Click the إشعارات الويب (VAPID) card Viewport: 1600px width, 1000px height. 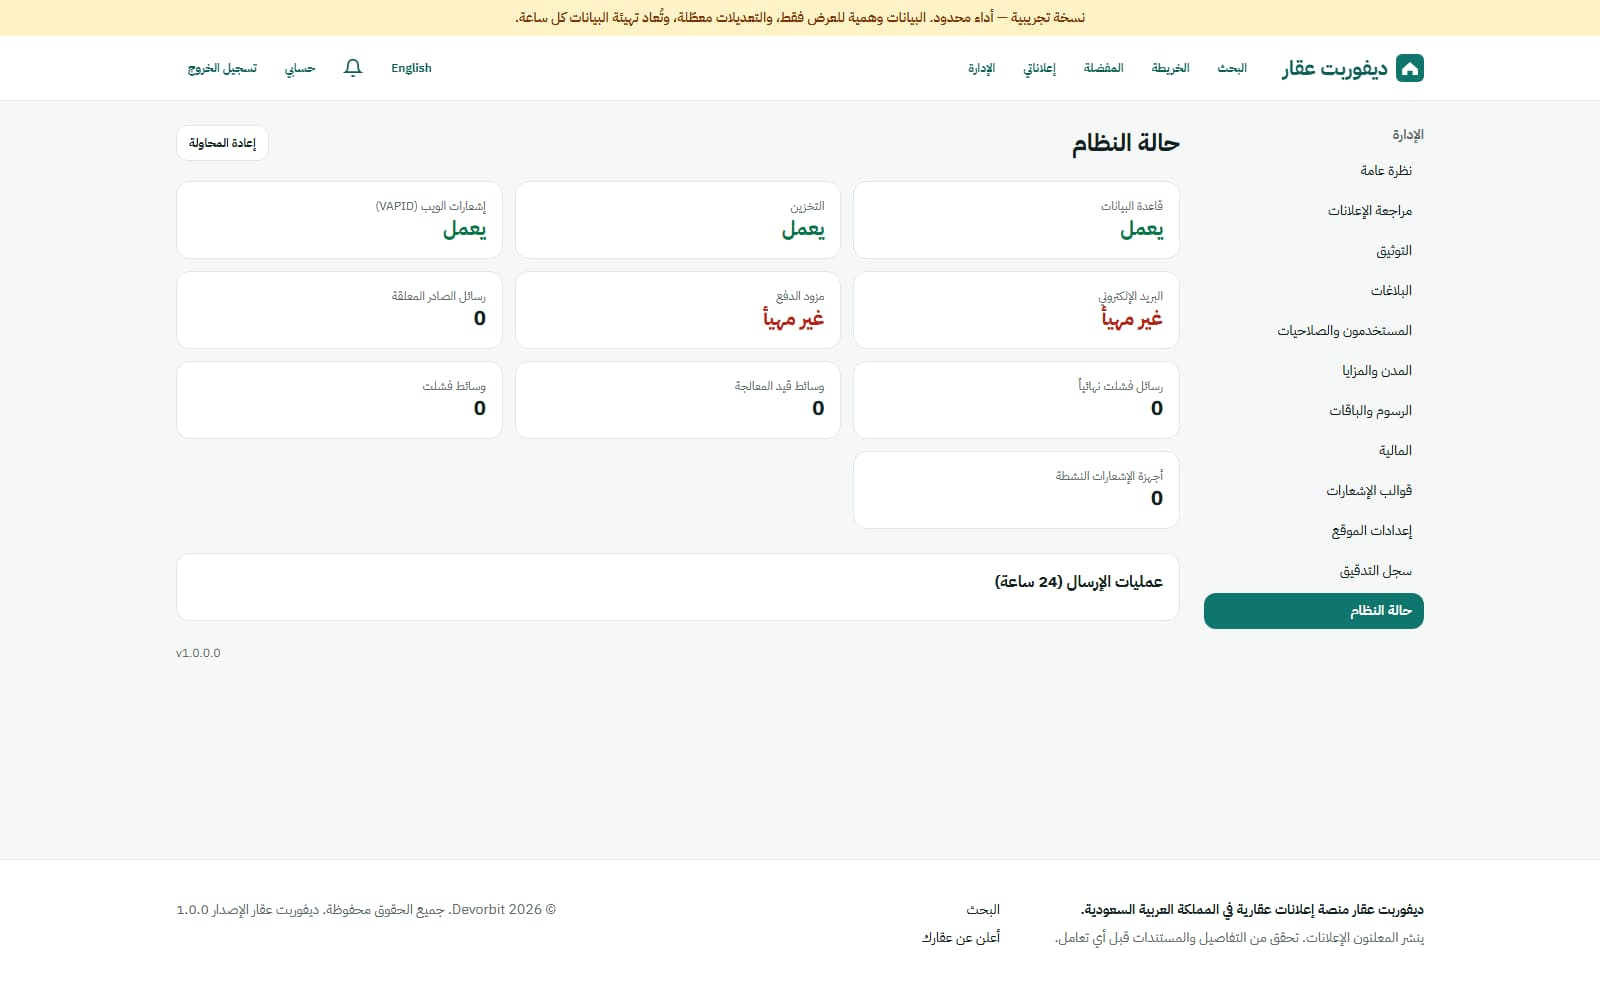pos(339,220)
